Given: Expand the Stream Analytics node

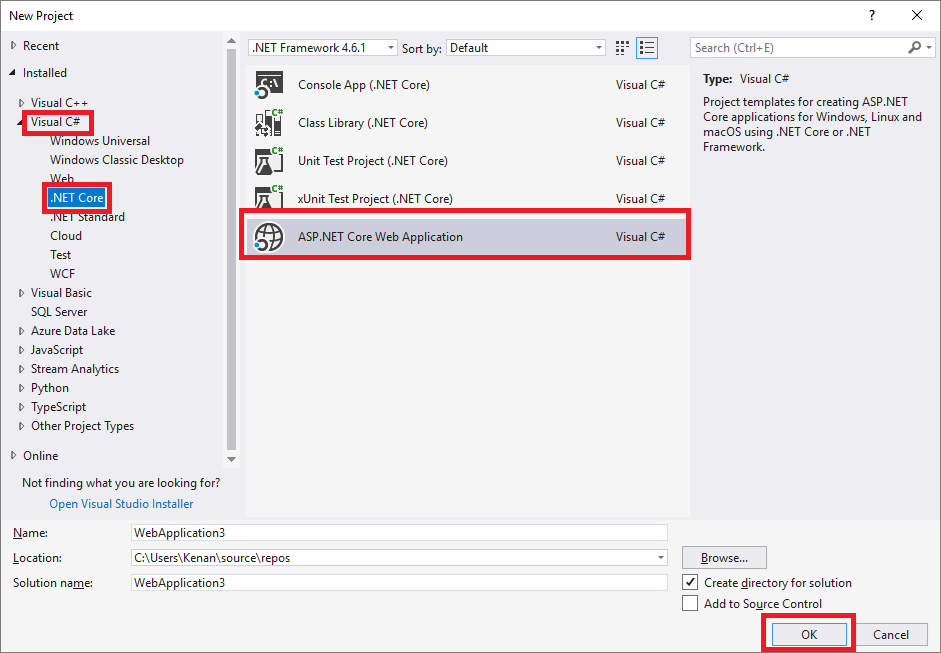Looking at the screenshot, I should pyautogui.click(x=22, y=369).
